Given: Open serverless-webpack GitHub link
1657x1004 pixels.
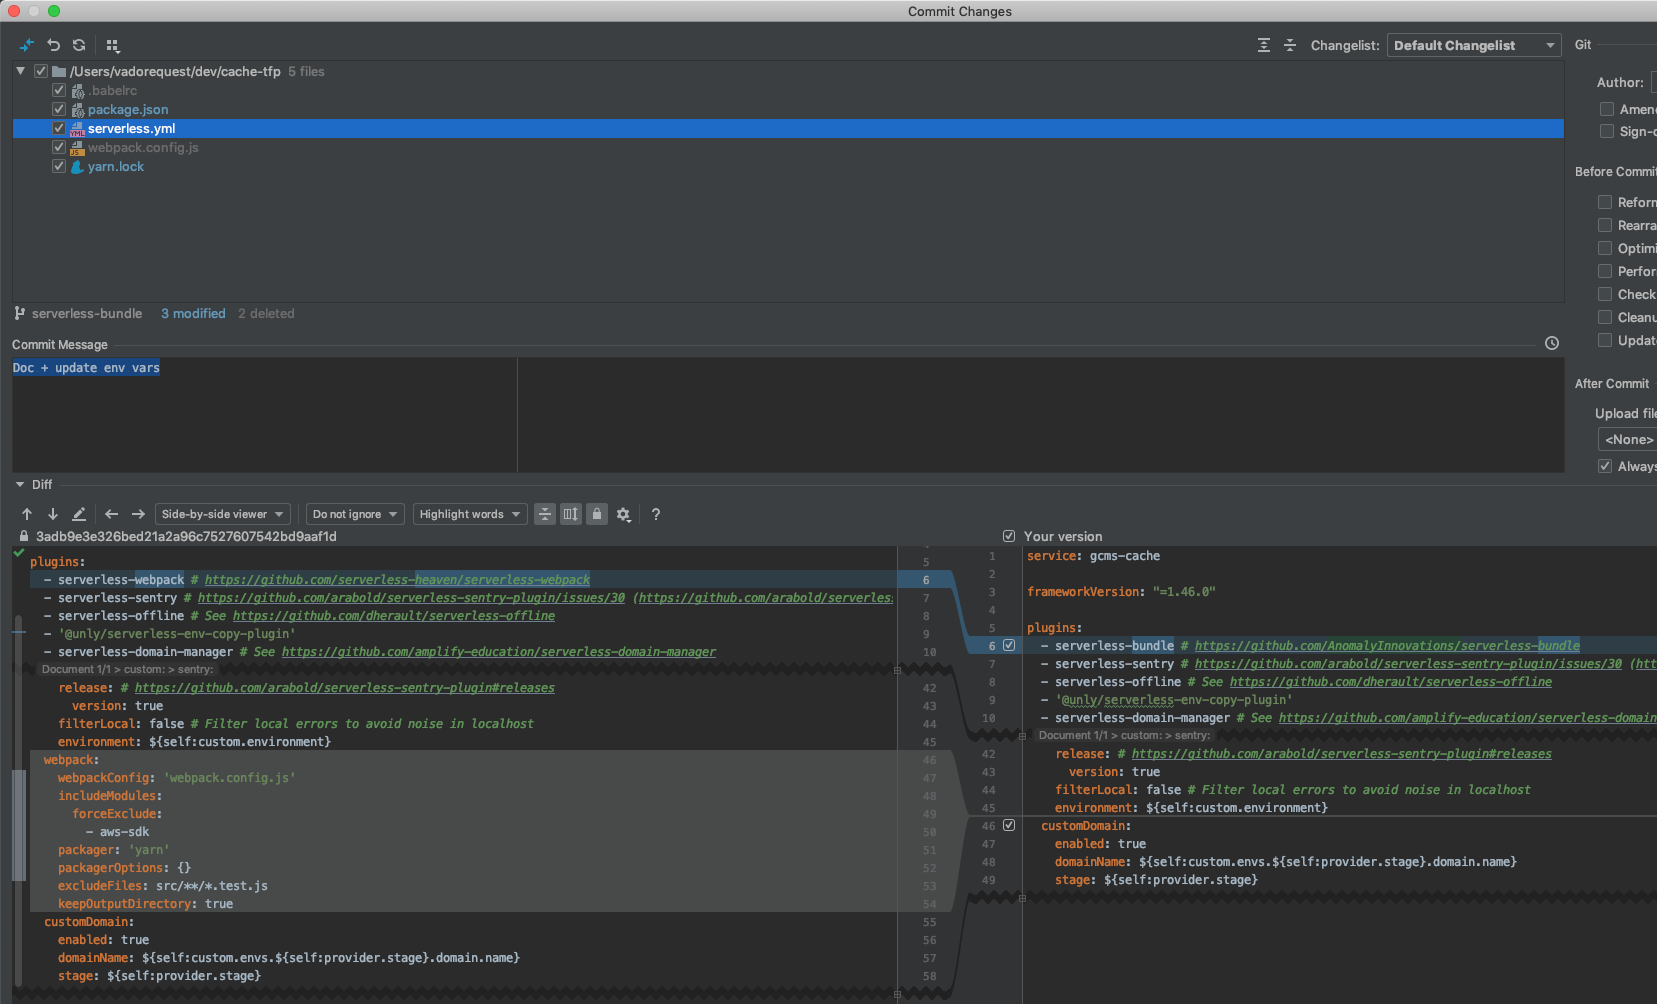Looking at the screenshot, I should tap(397, 580).
